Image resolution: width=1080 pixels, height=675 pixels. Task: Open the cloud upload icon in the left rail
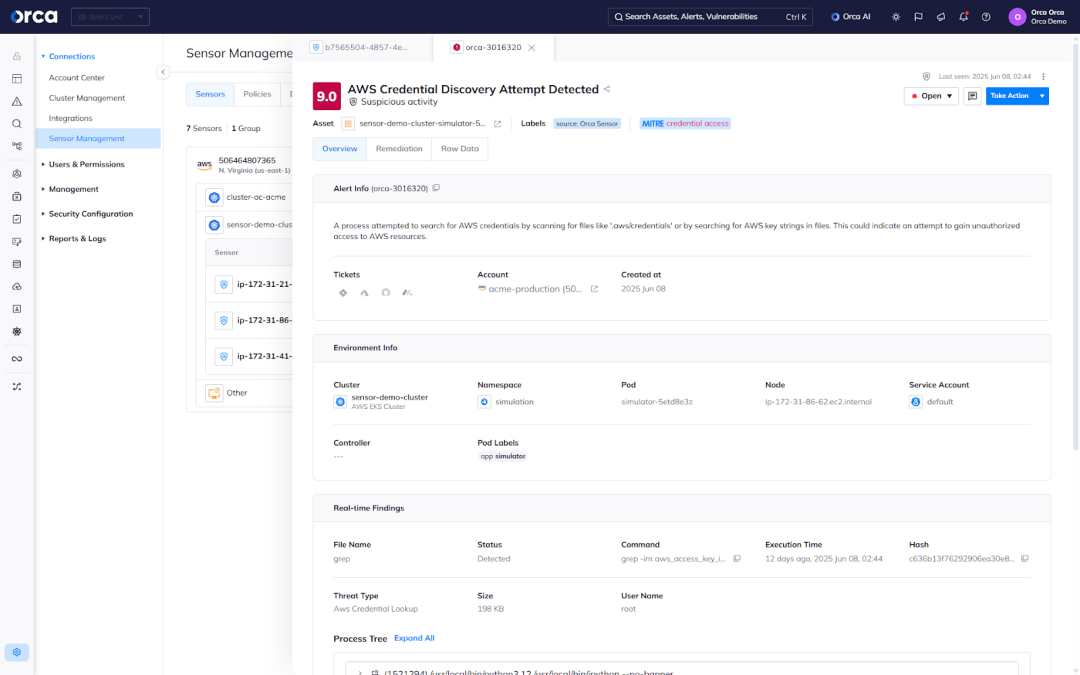17,287
